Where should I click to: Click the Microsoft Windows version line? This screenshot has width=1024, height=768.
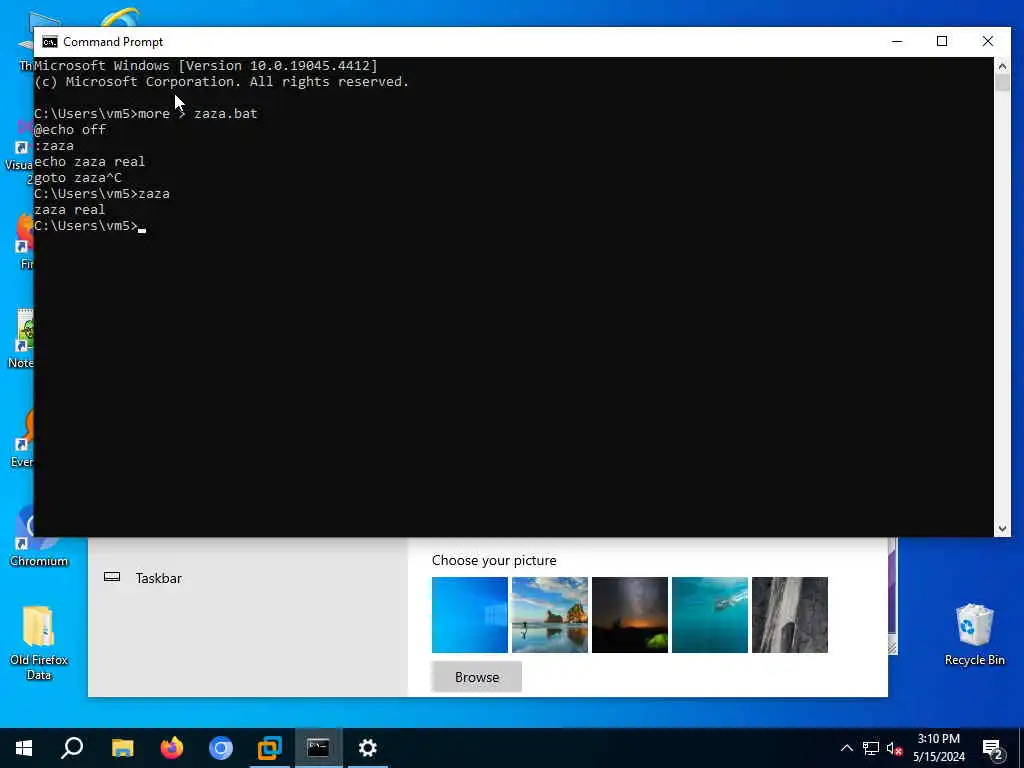pos(206,65)
